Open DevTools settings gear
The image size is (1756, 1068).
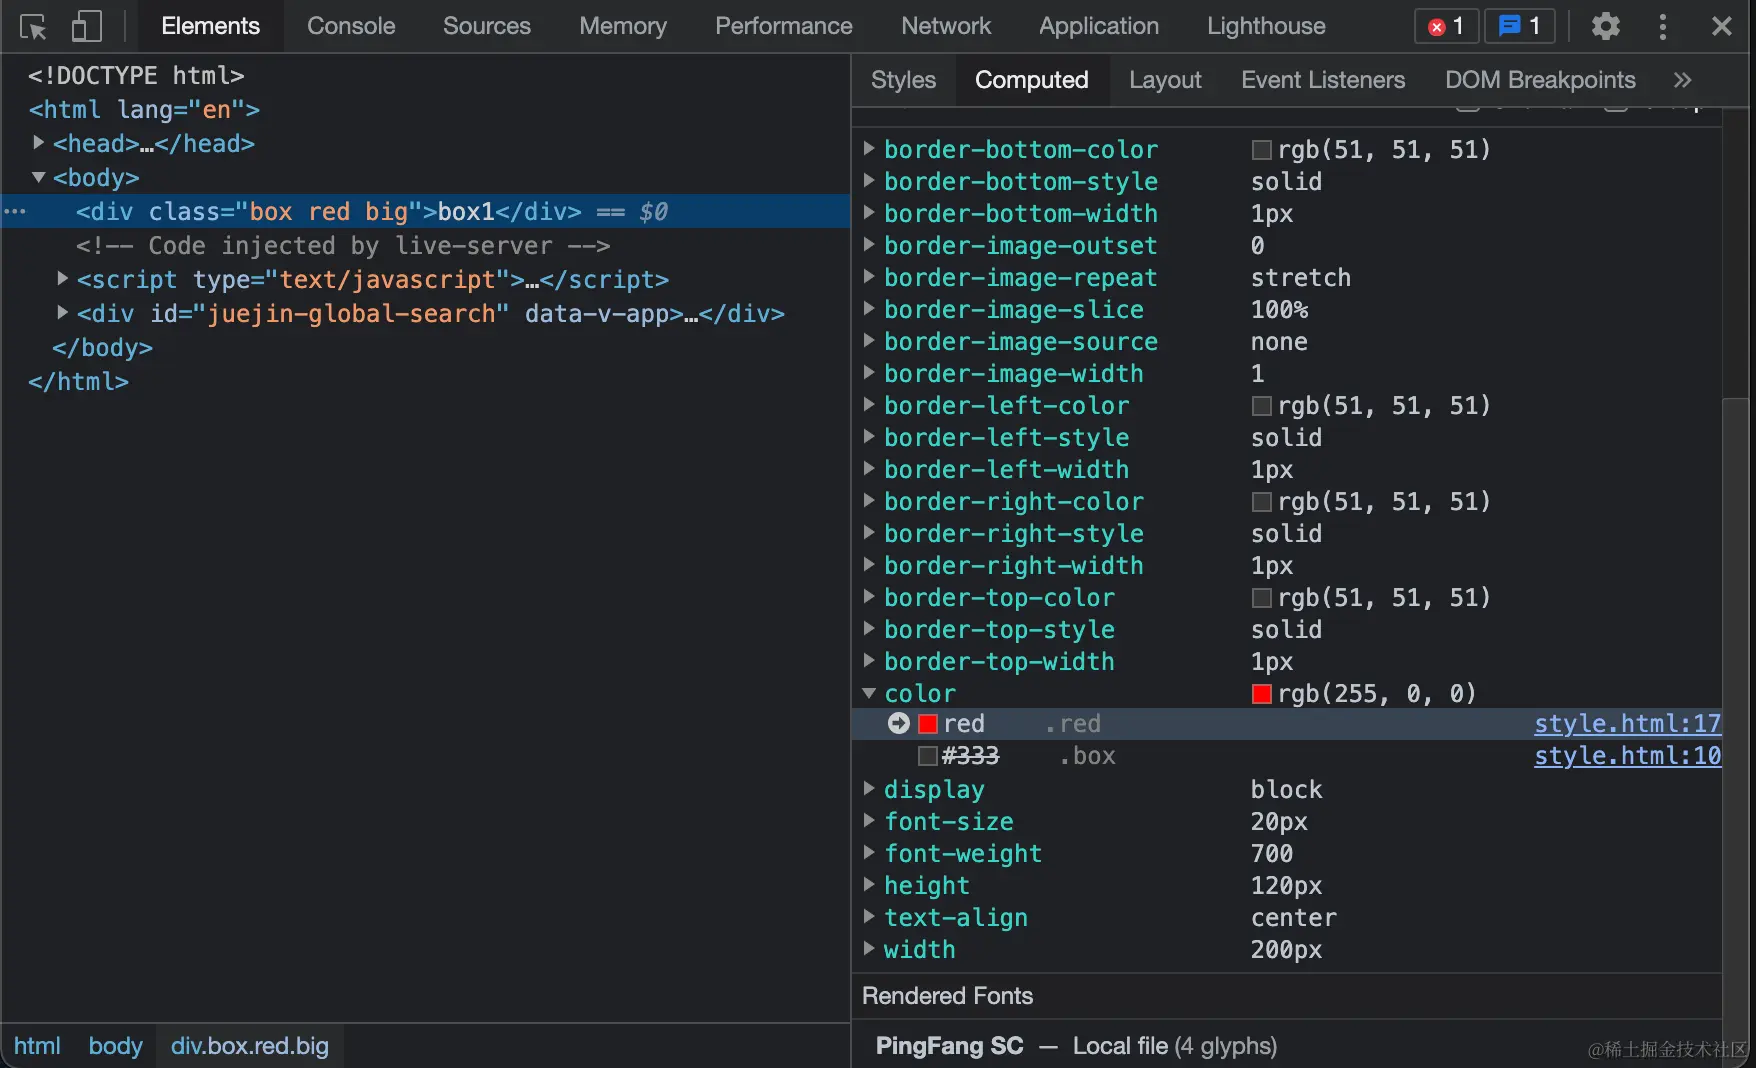click(1605, 27)
